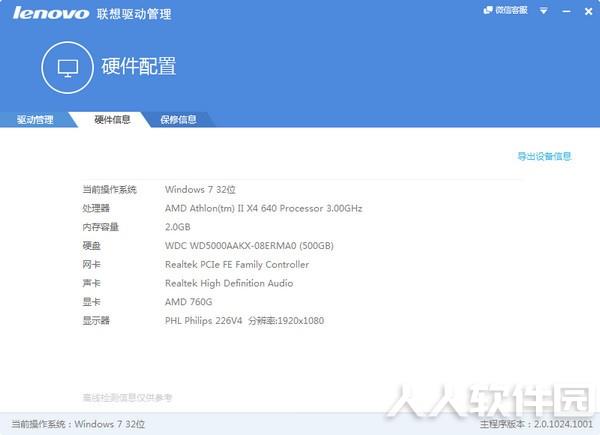The width and height of the screenshot is (600, 435).
Task: Click the 处理器 label
Action: tap(96, 208)
